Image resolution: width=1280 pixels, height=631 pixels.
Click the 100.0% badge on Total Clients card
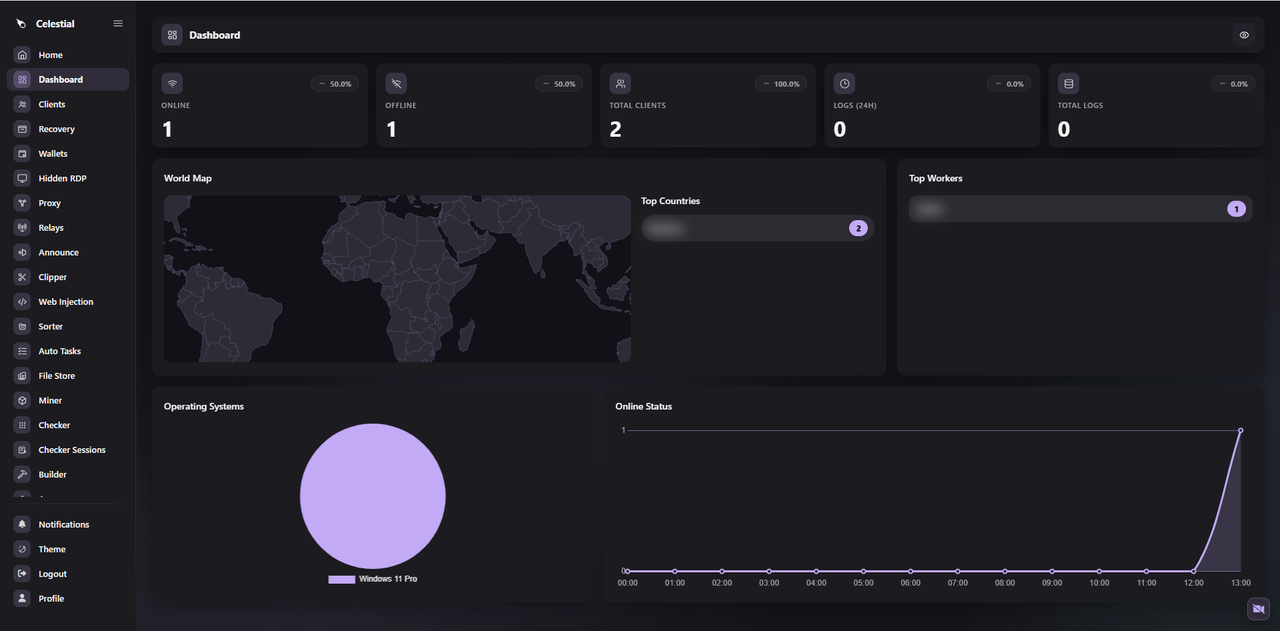pos(781,84)
